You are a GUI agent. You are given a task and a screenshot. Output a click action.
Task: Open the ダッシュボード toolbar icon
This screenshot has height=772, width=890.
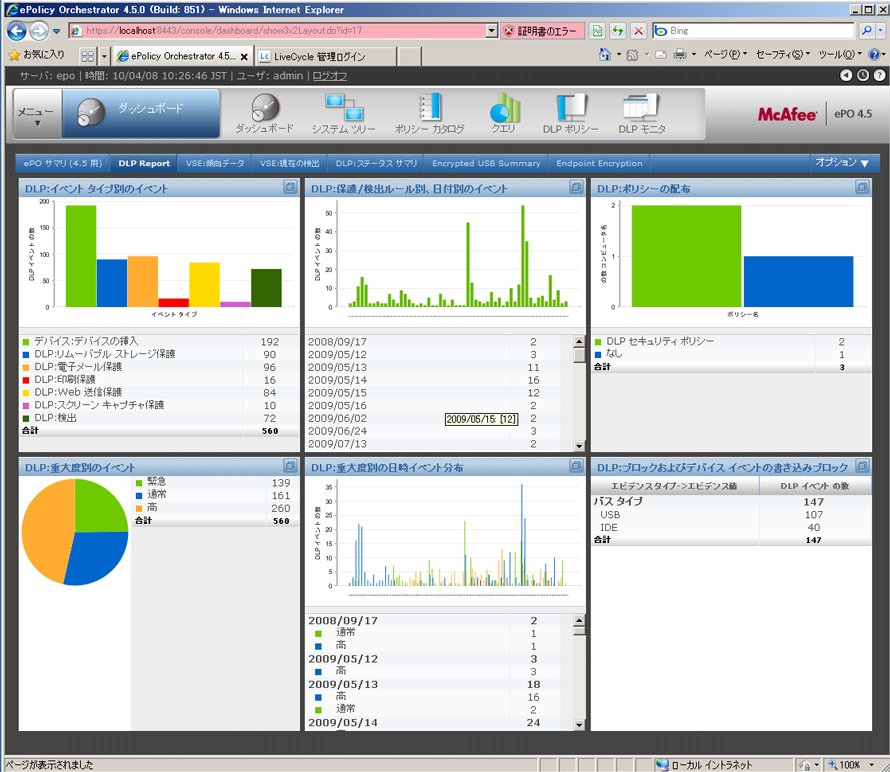pyautogui.click(x=265, y=114)
